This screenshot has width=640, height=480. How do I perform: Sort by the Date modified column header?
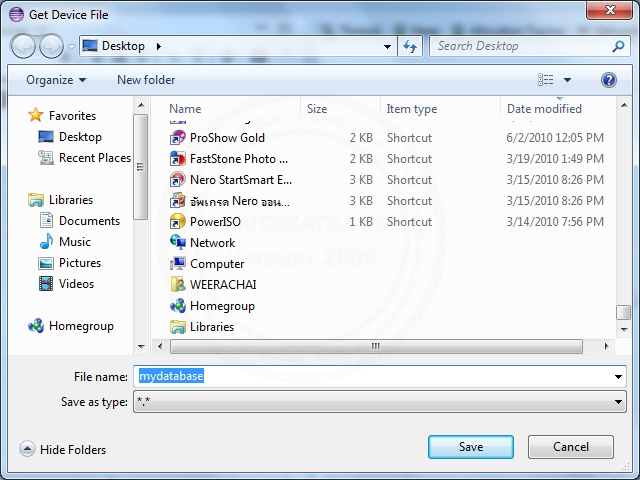544,109
